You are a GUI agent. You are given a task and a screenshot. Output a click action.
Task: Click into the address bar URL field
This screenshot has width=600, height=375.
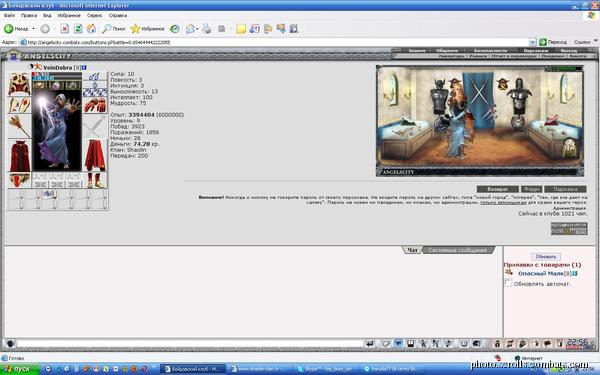click(274, 42)
